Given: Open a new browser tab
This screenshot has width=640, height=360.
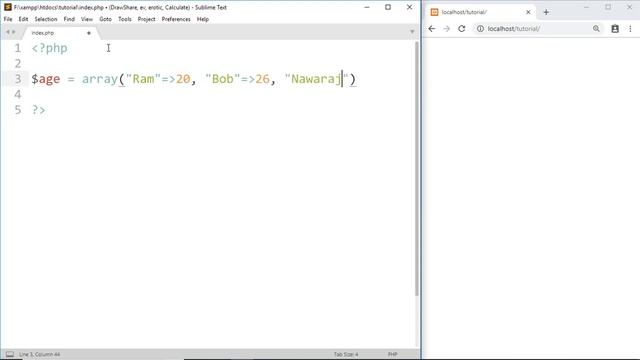Looking at the screenshot, I should [x=546, y=12].
